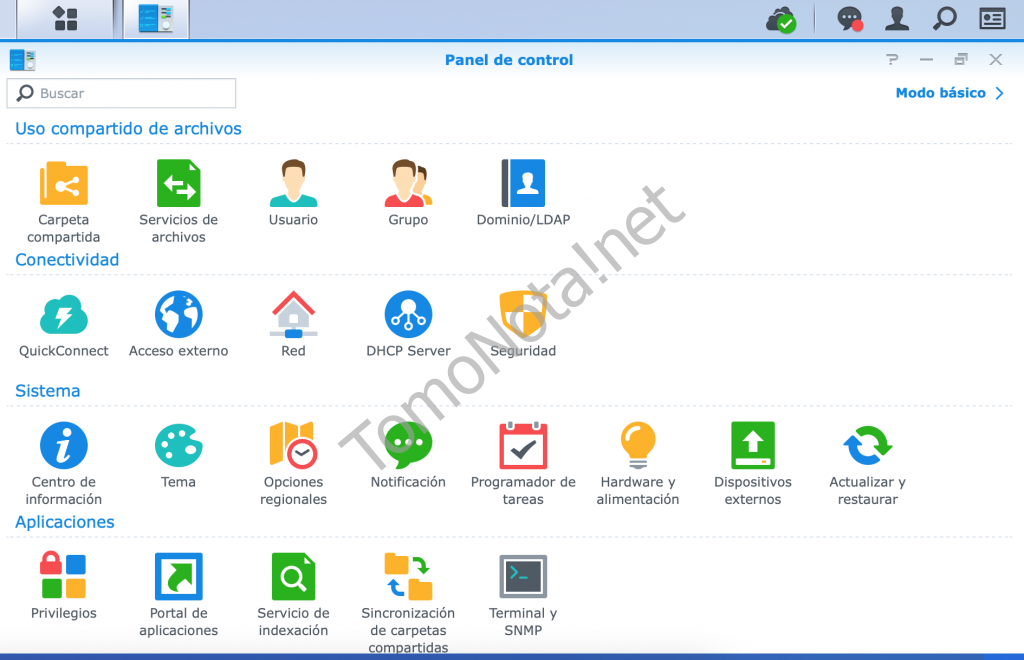Viewport: 1024px width, 660px height.
Task: Open Actualizar y restaurar
Action: click(867, 446)
